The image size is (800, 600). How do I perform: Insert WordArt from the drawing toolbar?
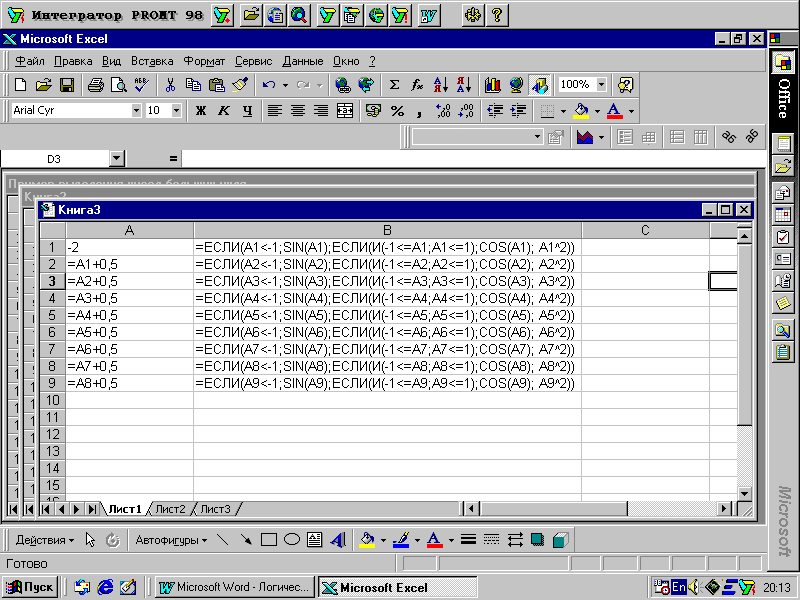pos(338,540)
